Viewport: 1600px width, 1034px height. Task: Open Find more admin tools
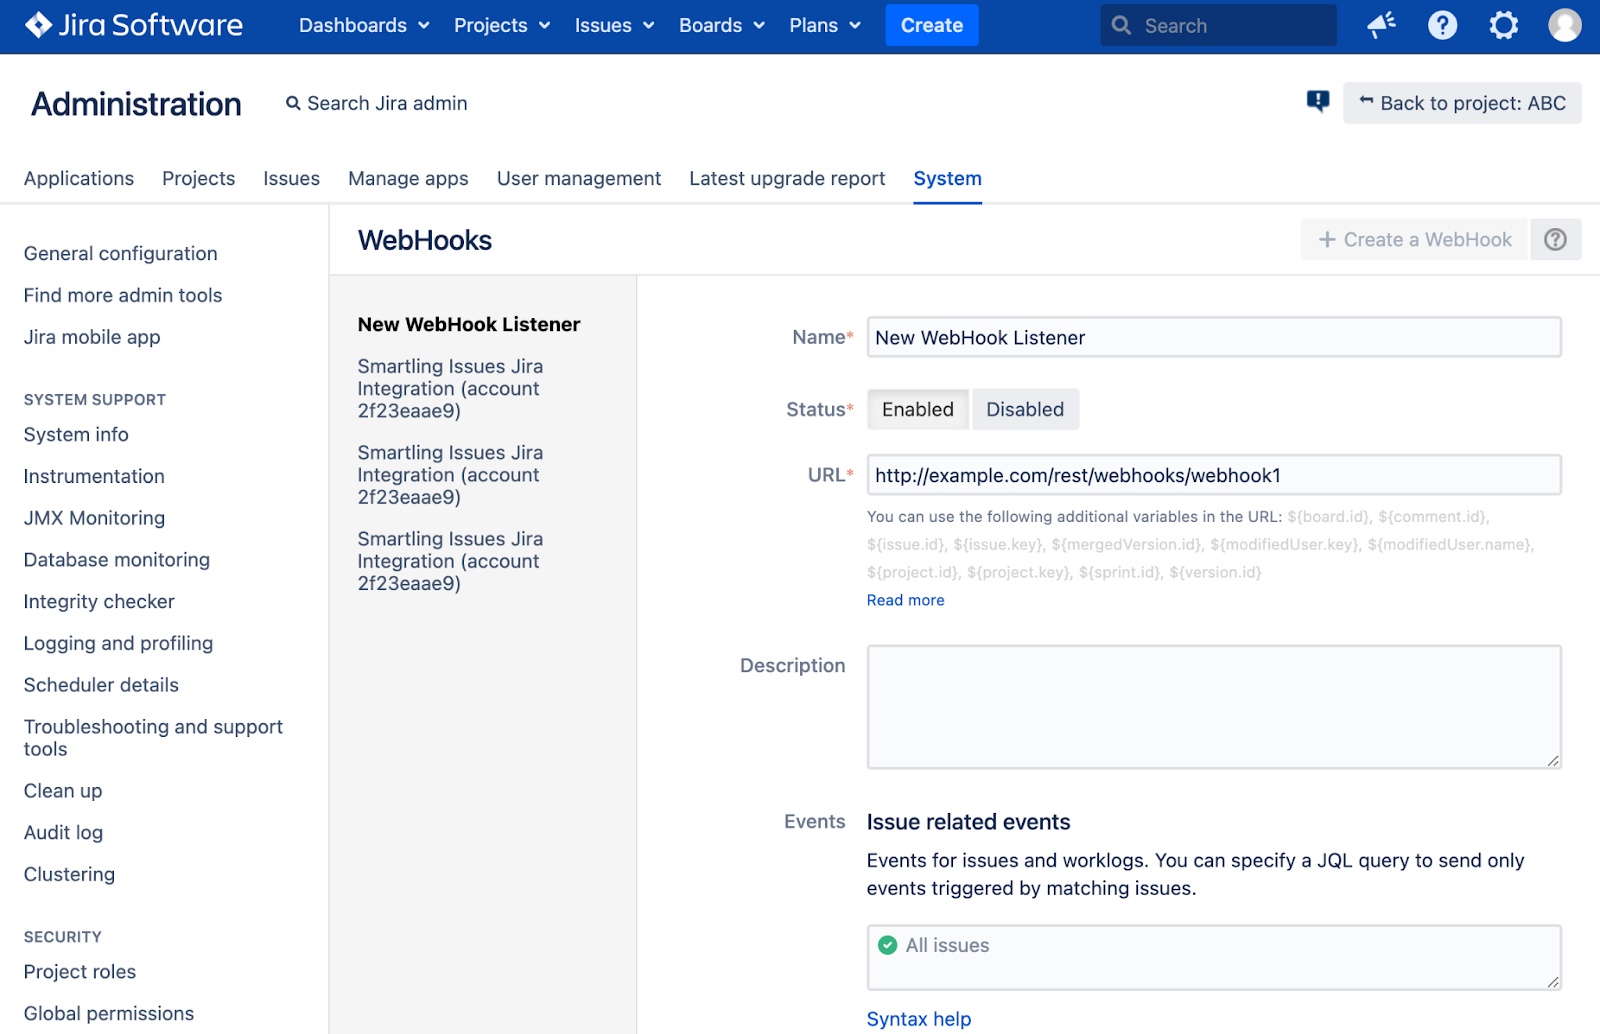[x=123, y=296]
